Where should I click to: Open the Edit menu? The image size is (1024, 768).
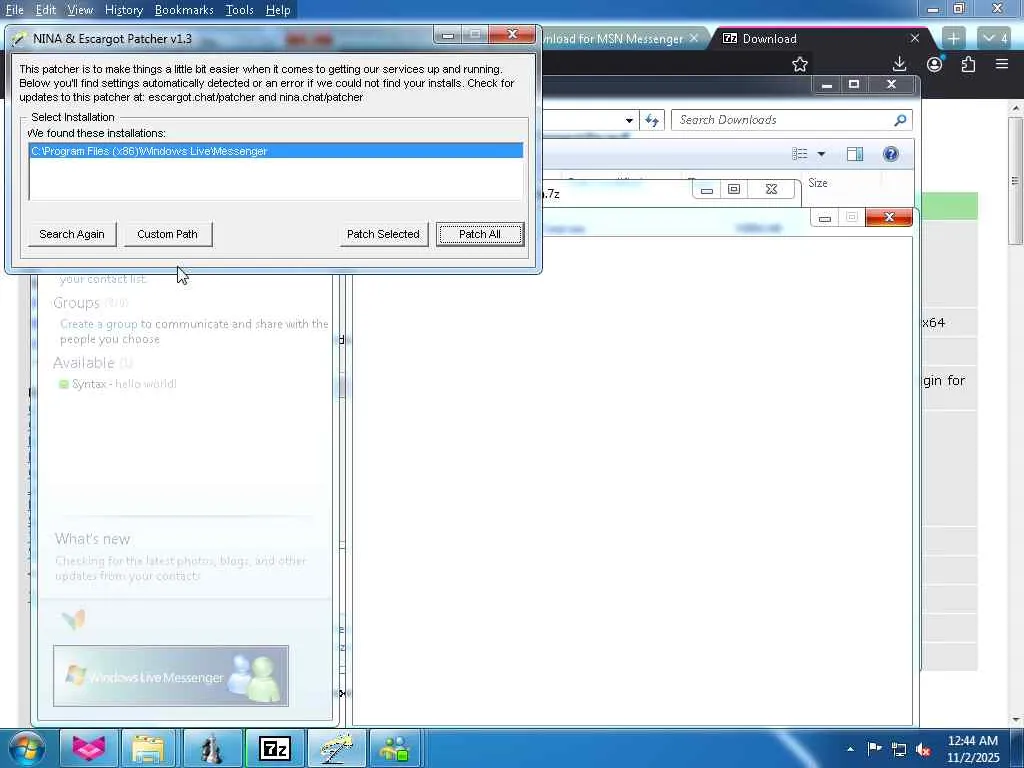pos(46,10)
